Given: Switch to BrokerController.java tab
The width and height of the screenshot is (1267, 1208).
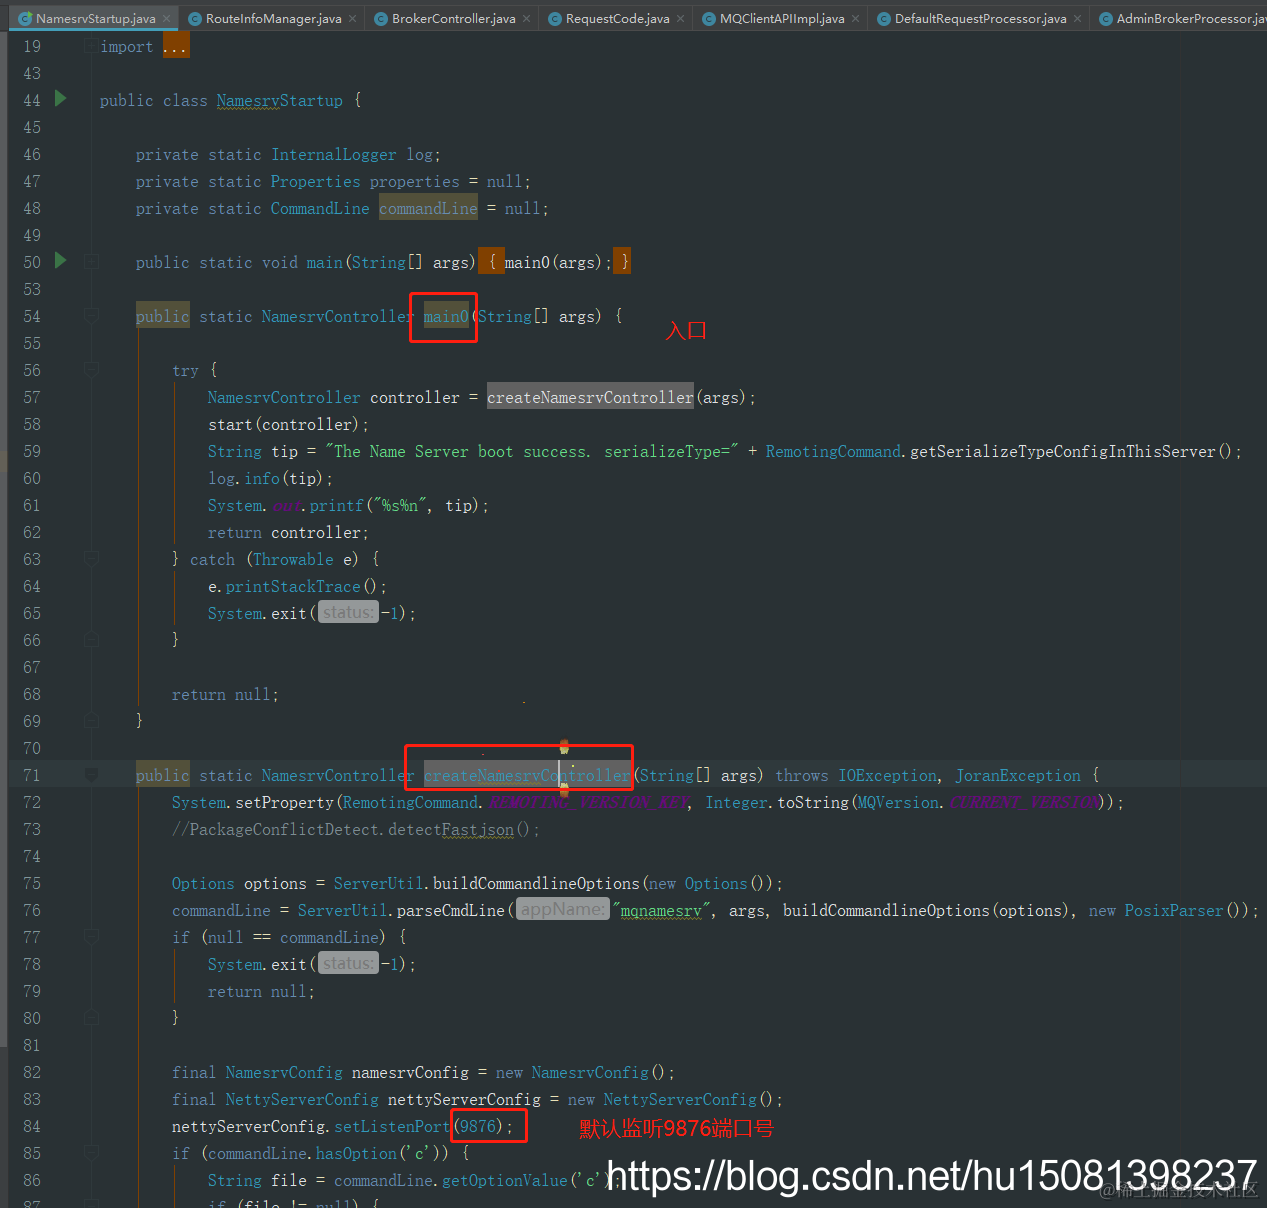Looking at the screenshot, I should 454,18.
